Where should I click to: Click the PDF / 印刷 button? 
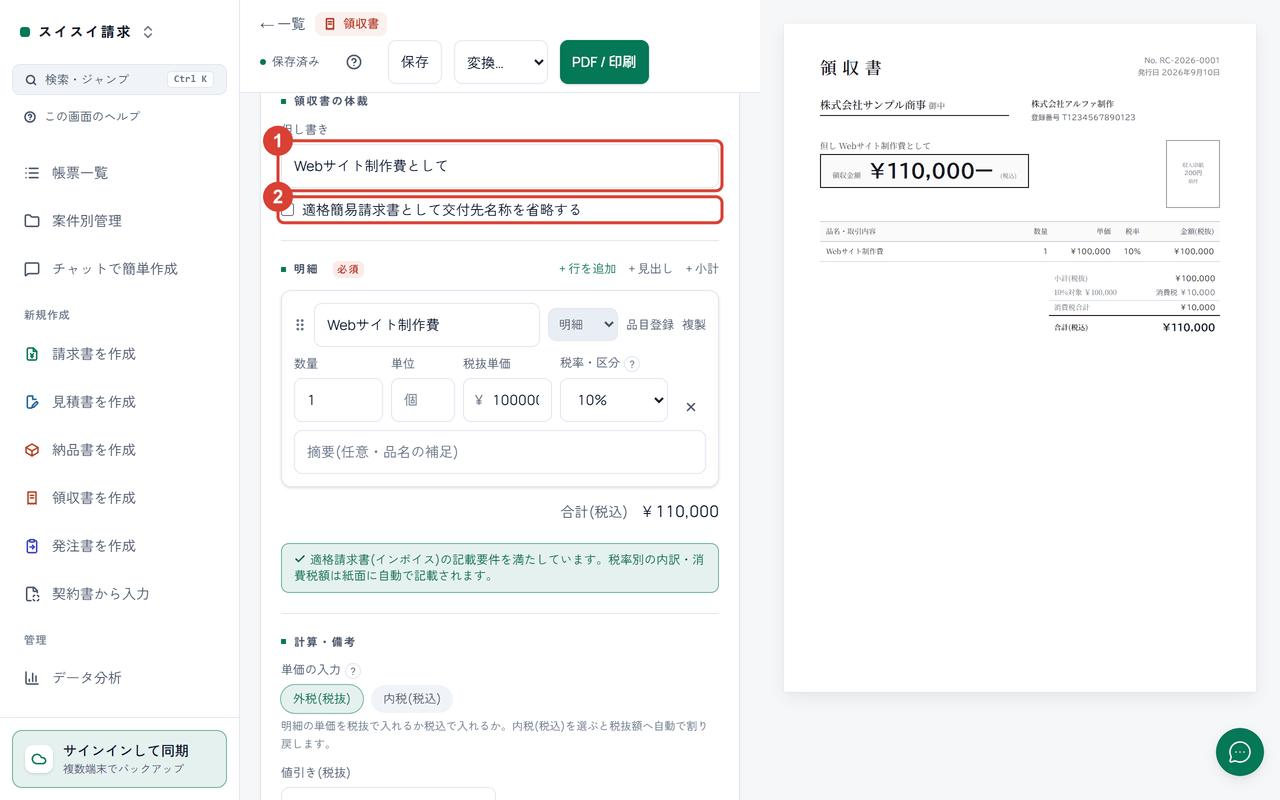[604, 62]
